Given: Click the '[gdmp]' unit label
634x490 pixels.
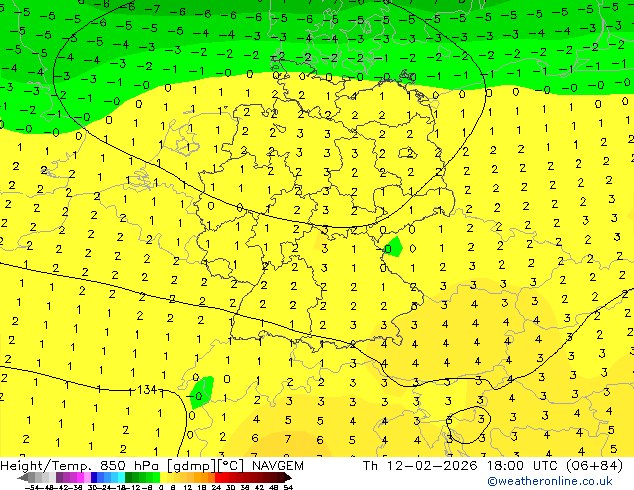Looking at the screenshot, I should (190, 466).
